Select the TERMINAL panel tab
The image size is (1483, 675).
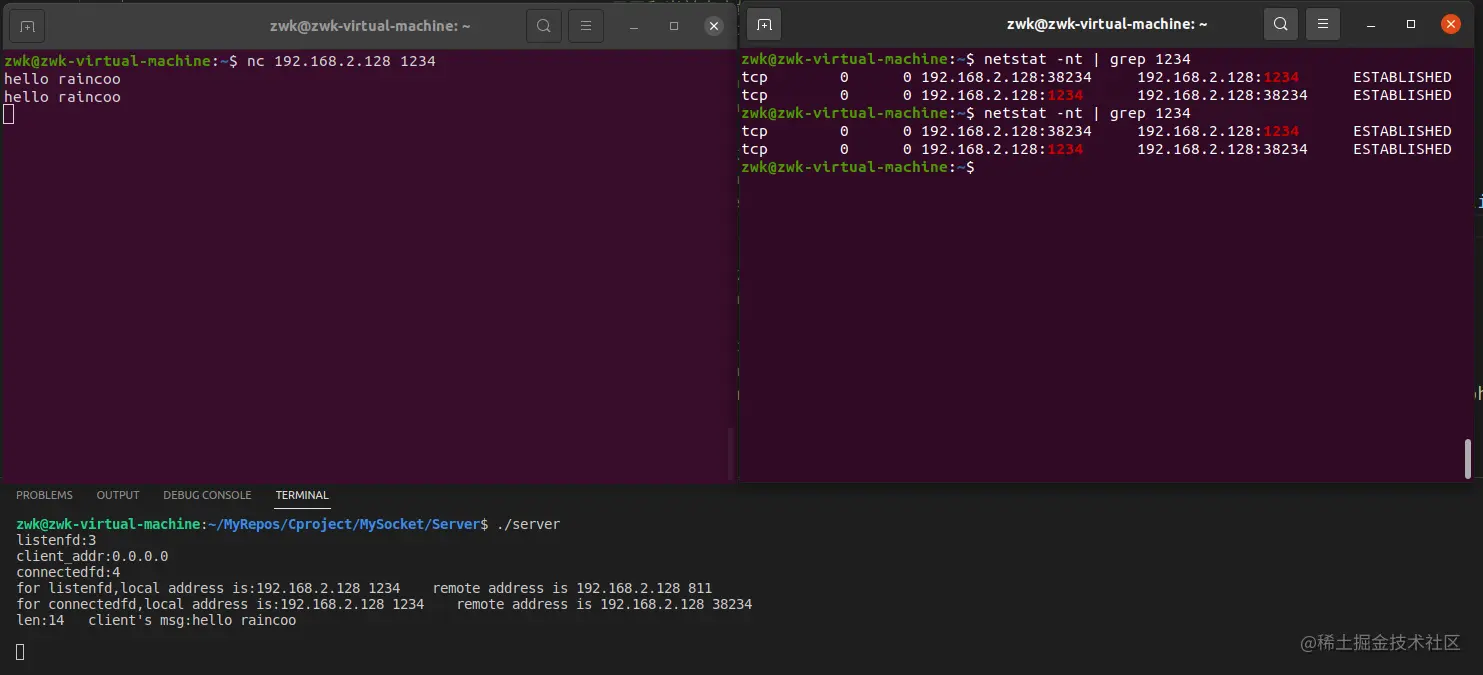click(302, 495)
